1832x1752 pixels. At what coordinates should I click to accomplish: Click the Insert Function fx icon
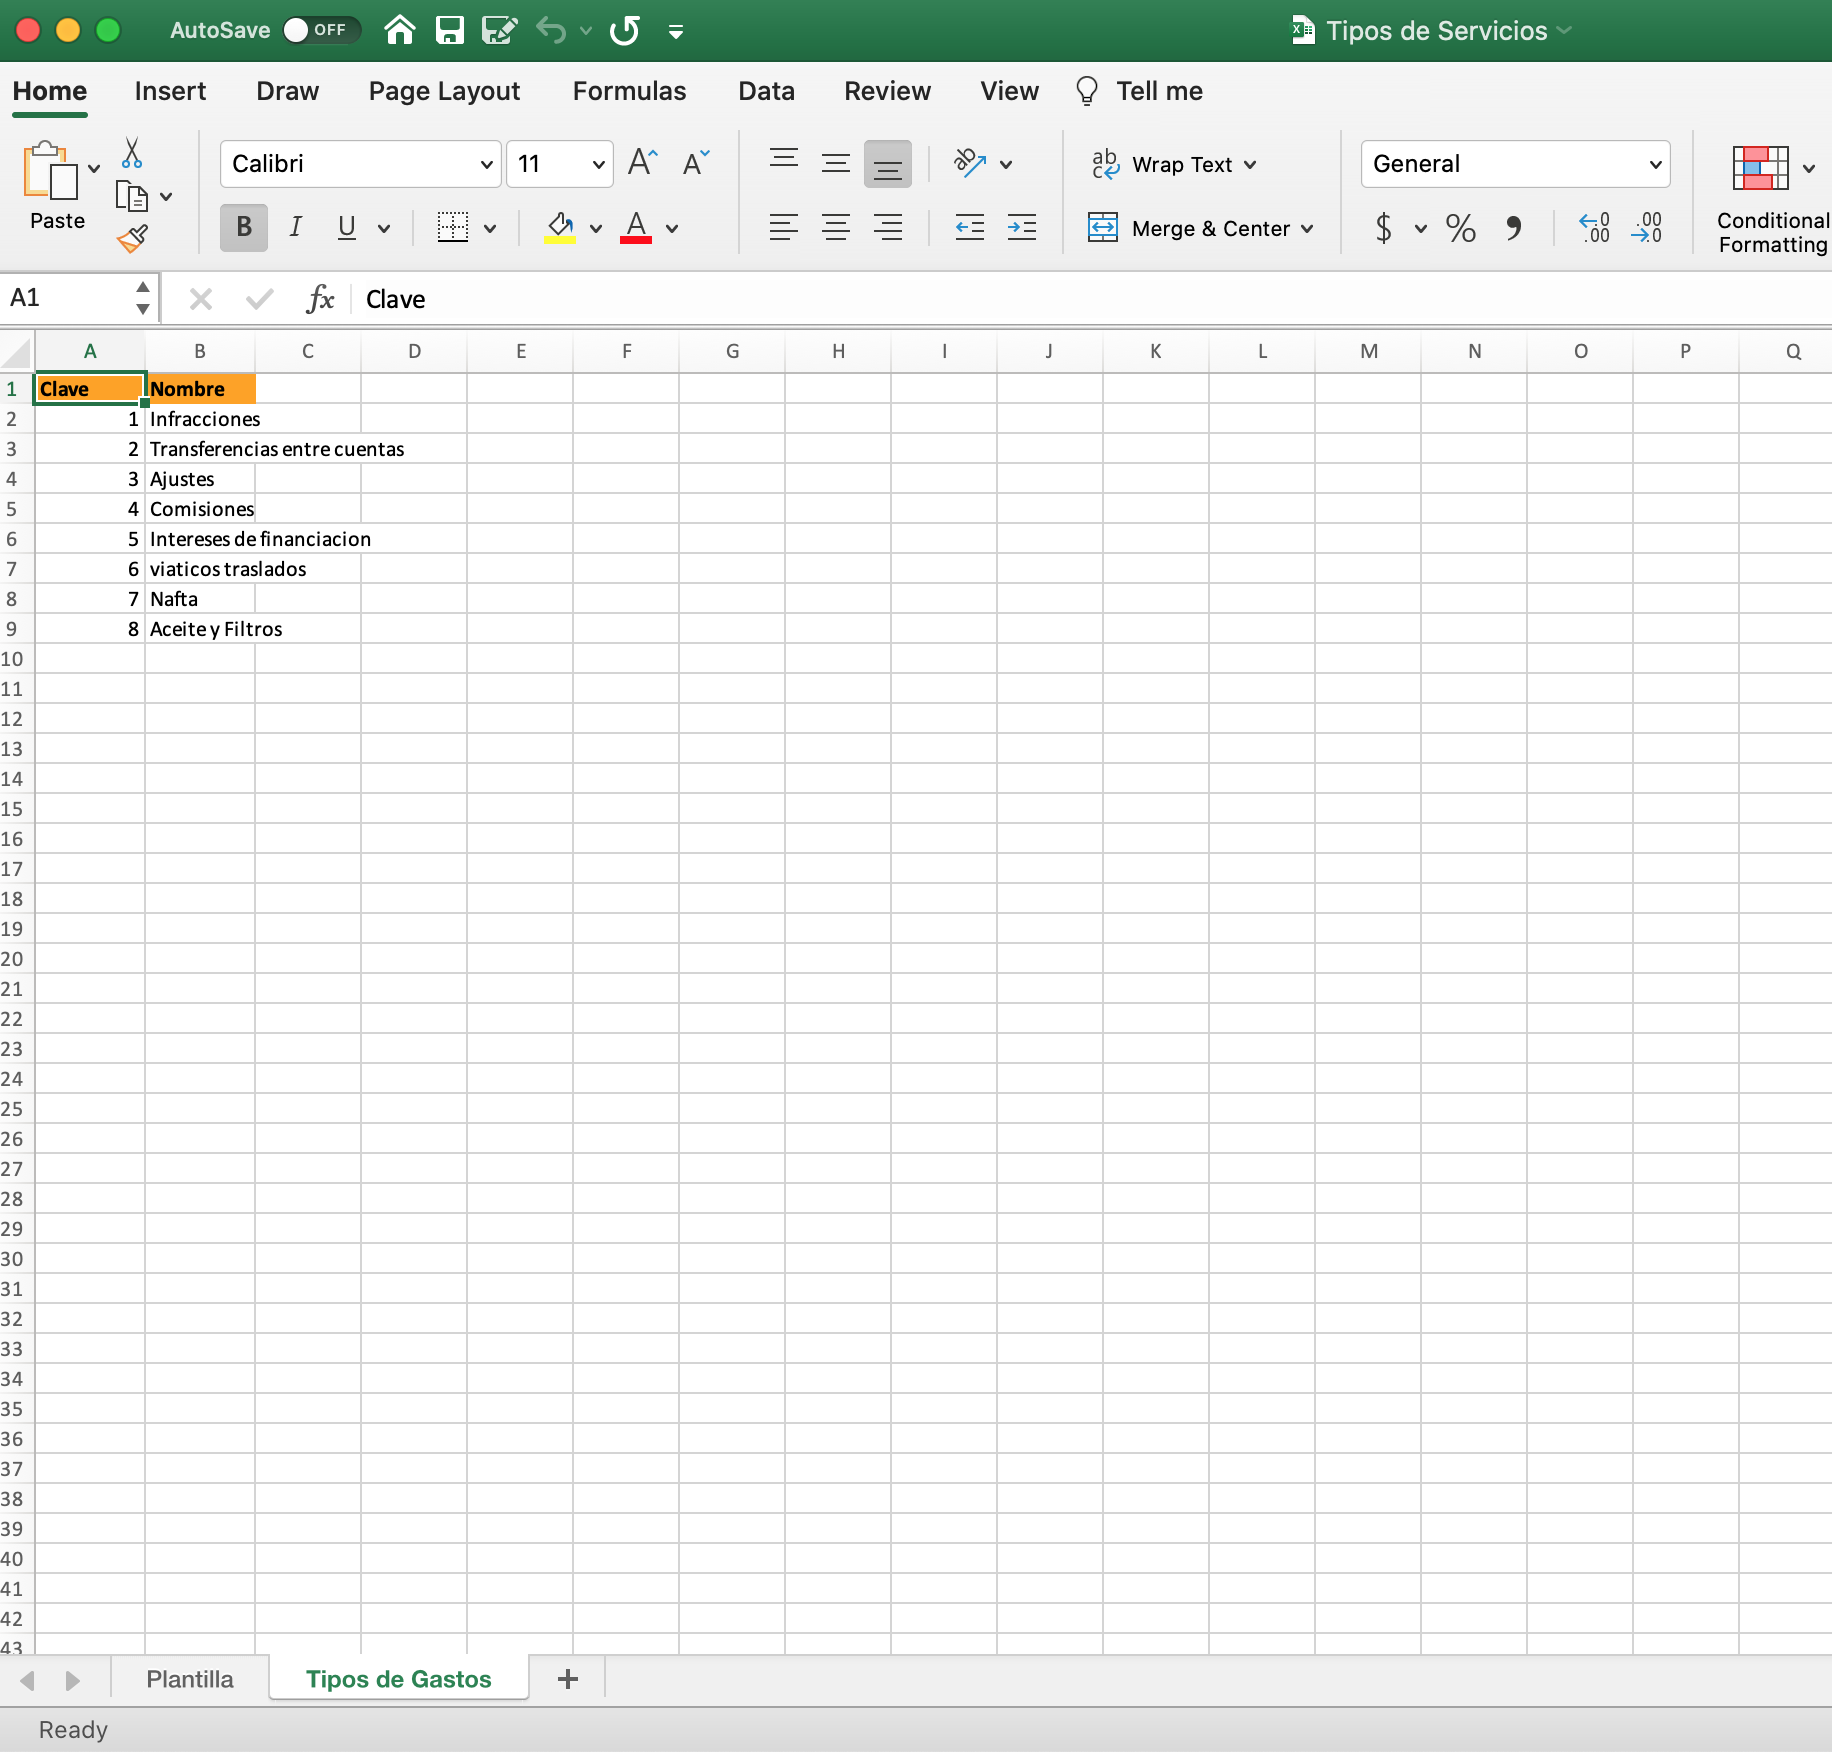pos(319,299)
